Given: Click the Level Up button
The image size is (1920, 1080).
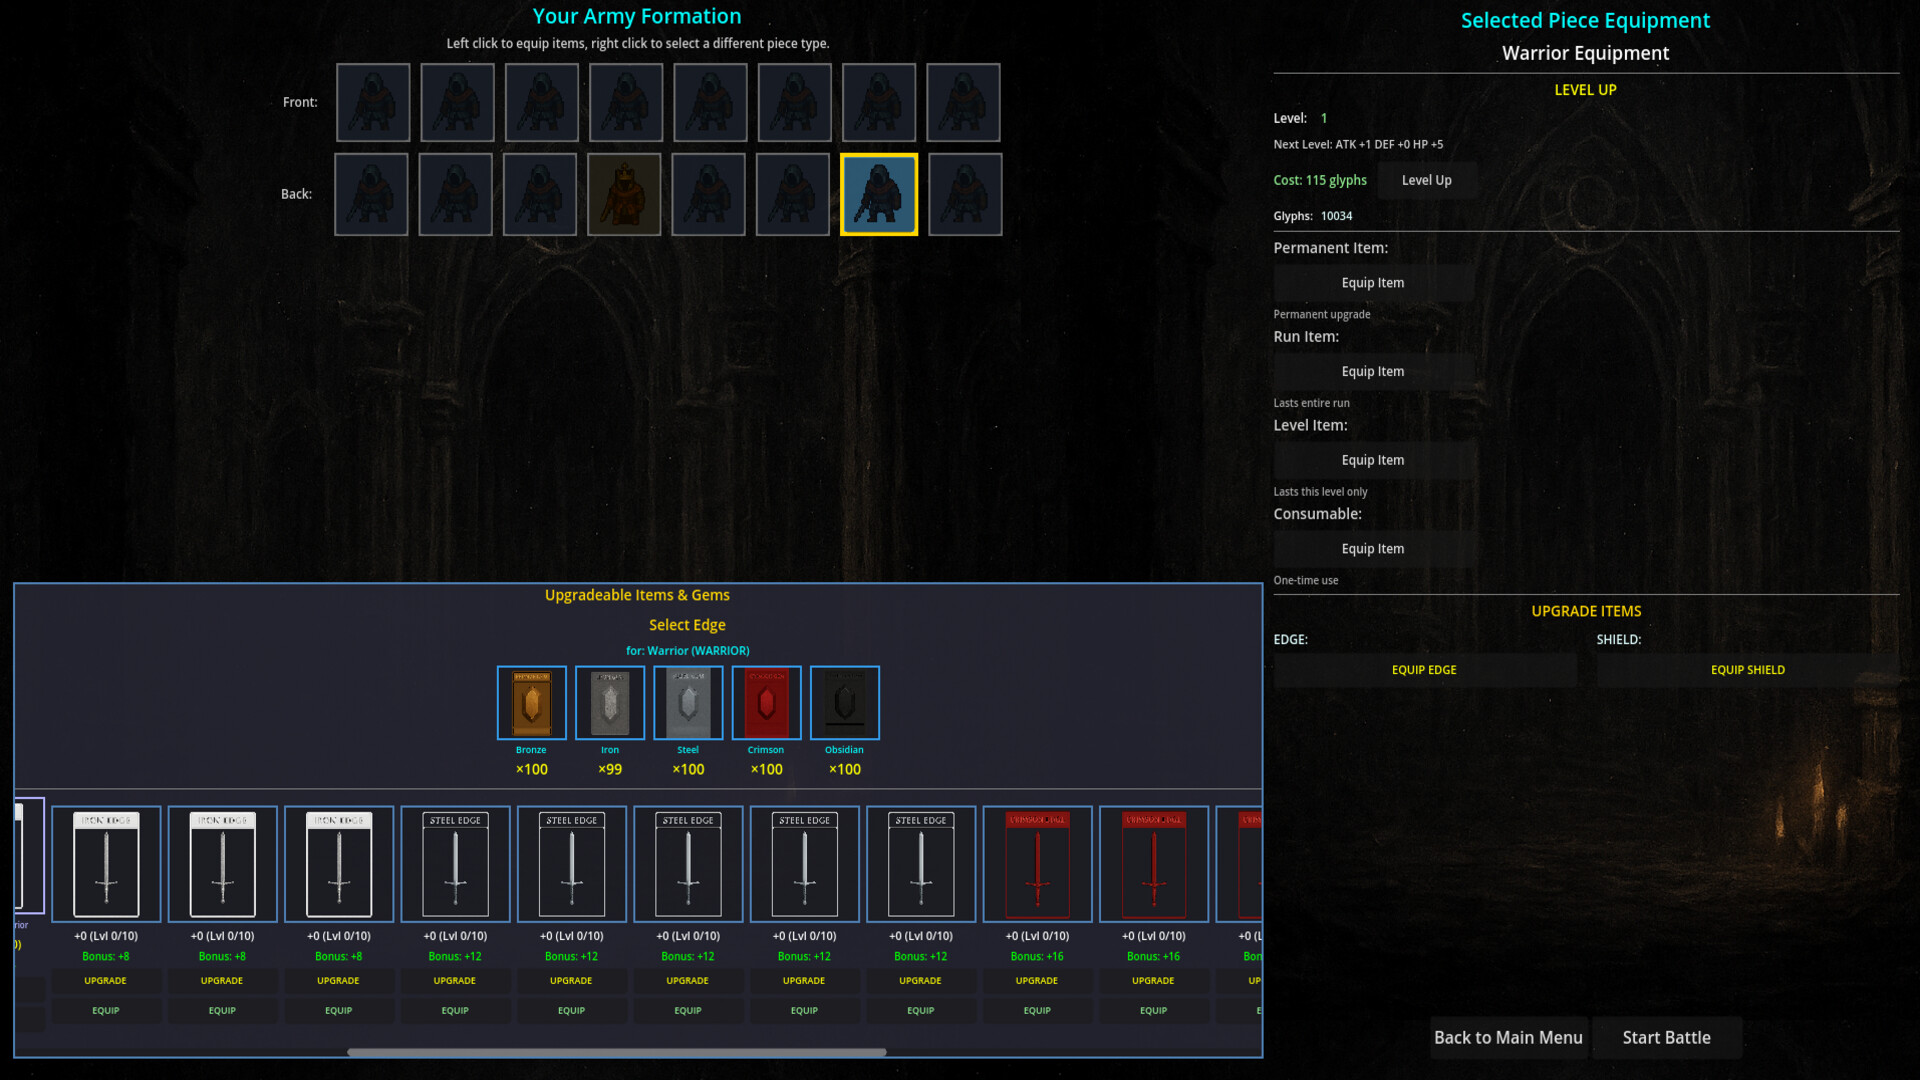Looking at the screenshot, I should pos(1427,180).
